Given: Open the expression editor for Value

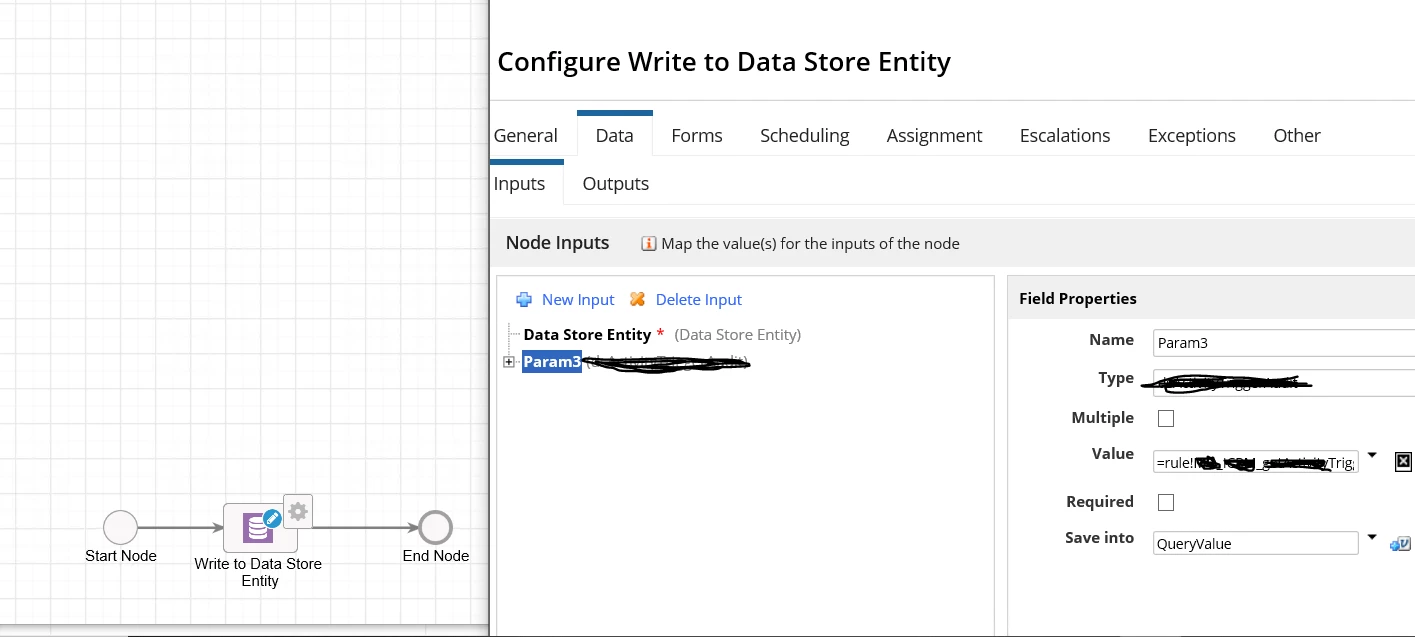Looking at the screenshot, I should pyautogui.click(x=1403, y=460).
